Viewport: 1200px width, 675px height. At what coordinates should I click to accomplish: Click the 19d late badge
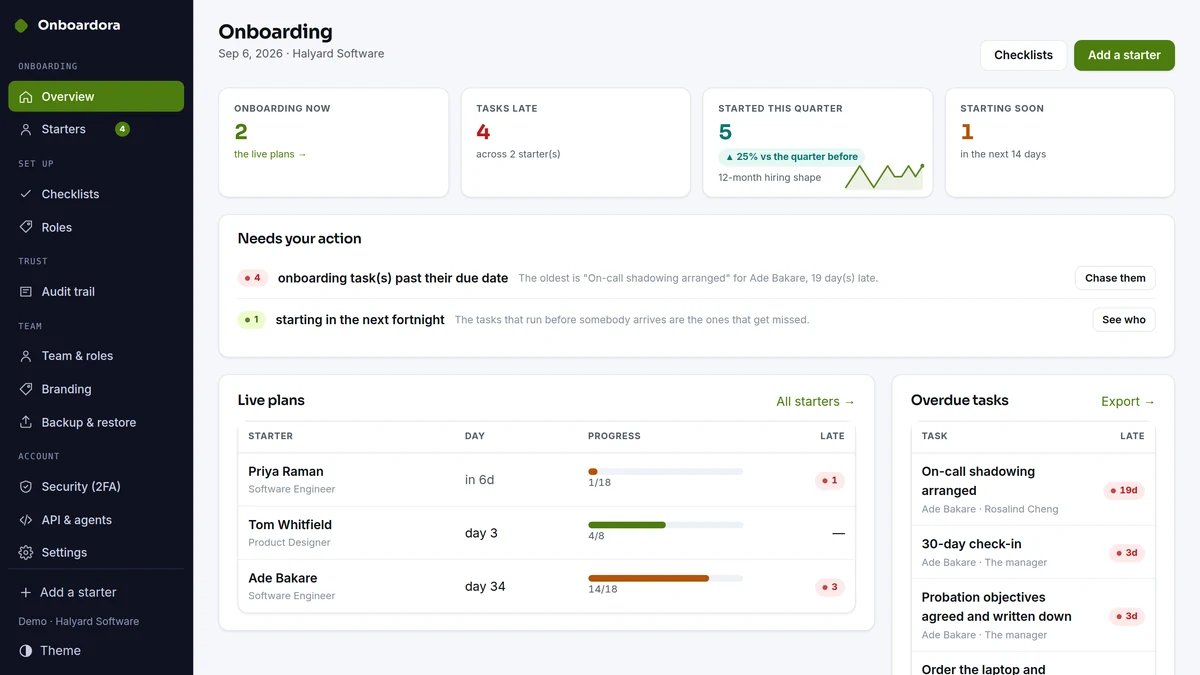tap(1124, 490)
